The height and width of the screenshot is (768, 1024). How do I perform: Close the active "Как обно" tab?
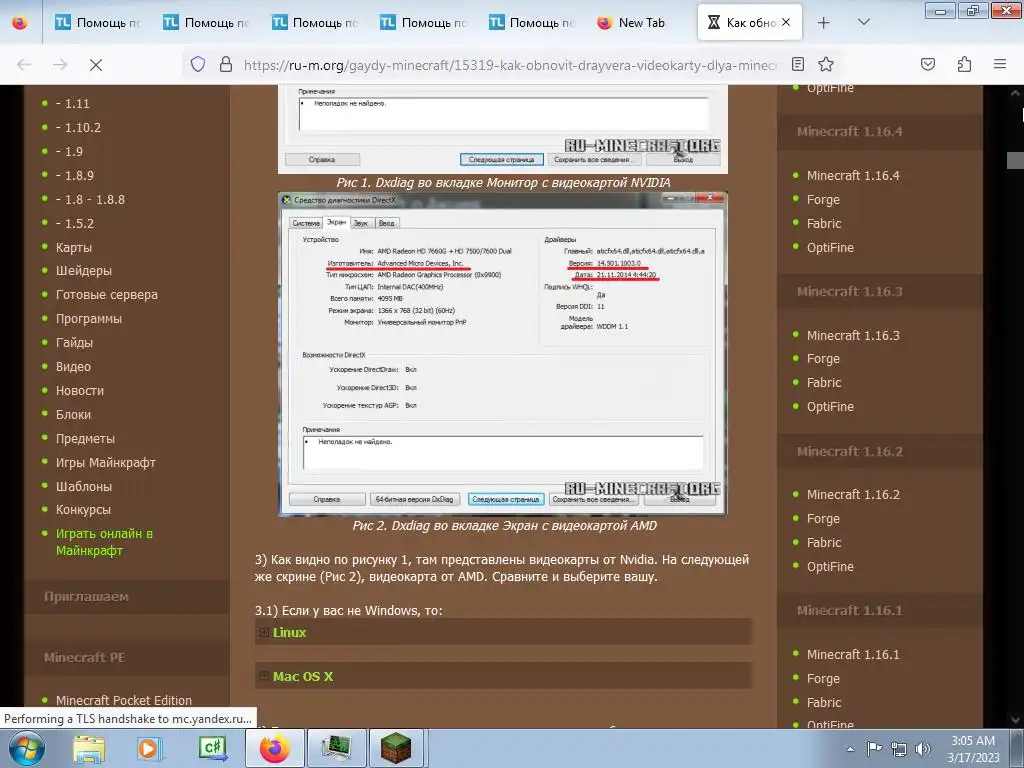786,22
